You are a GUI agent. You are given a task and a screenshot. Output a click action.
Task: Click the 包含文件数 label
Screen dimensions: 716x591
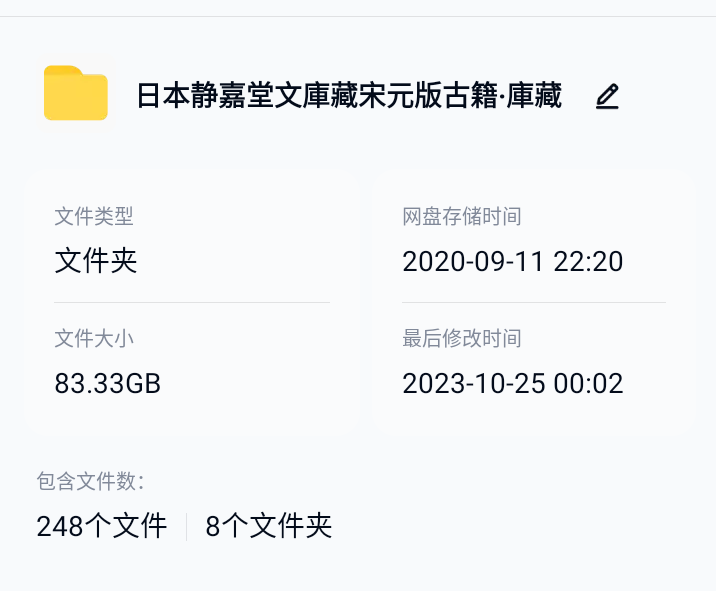click(x=91, y=482)
